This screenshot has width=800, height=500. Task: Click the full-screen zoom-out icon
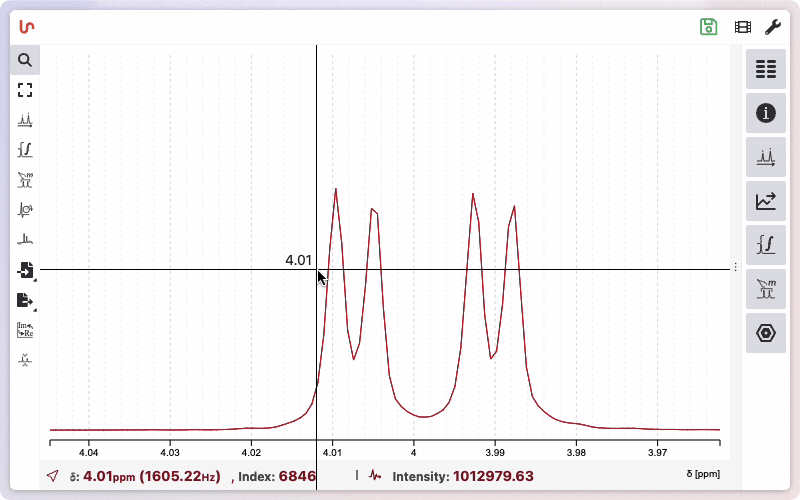tap(25, 90)
